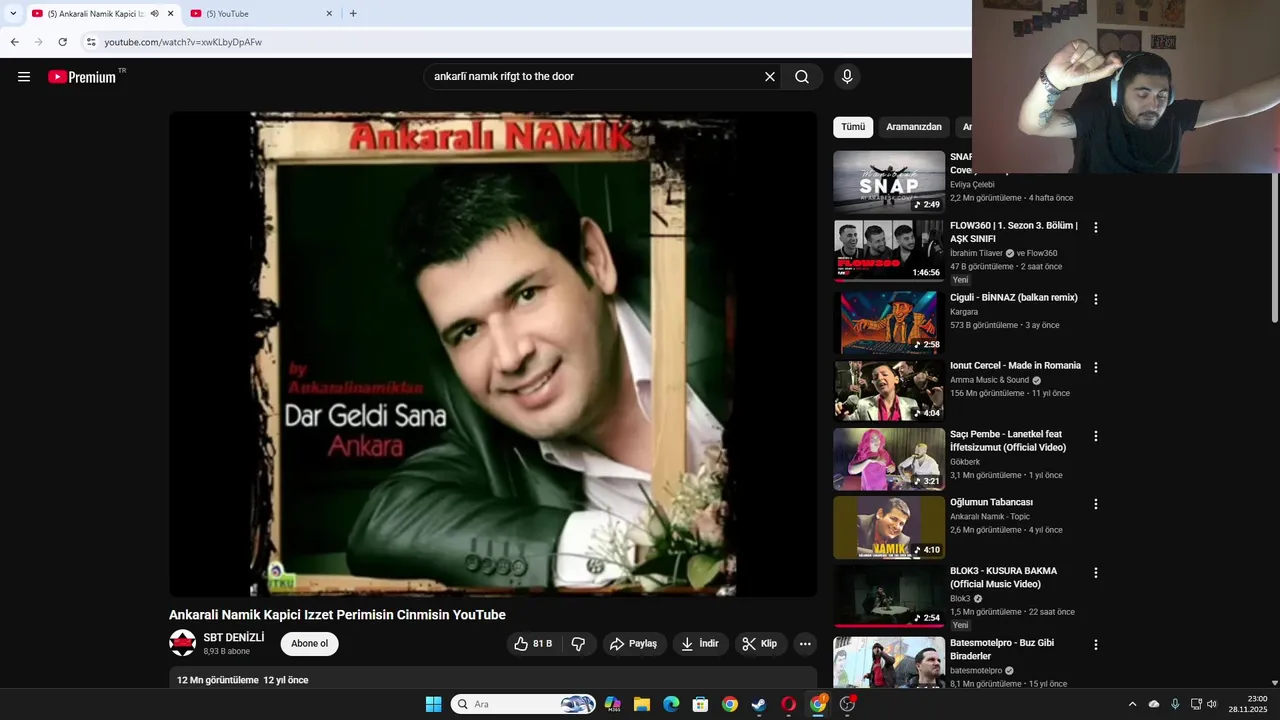Open more actions below the video
Screen dimensions: 1280x720
pos(805,644)
